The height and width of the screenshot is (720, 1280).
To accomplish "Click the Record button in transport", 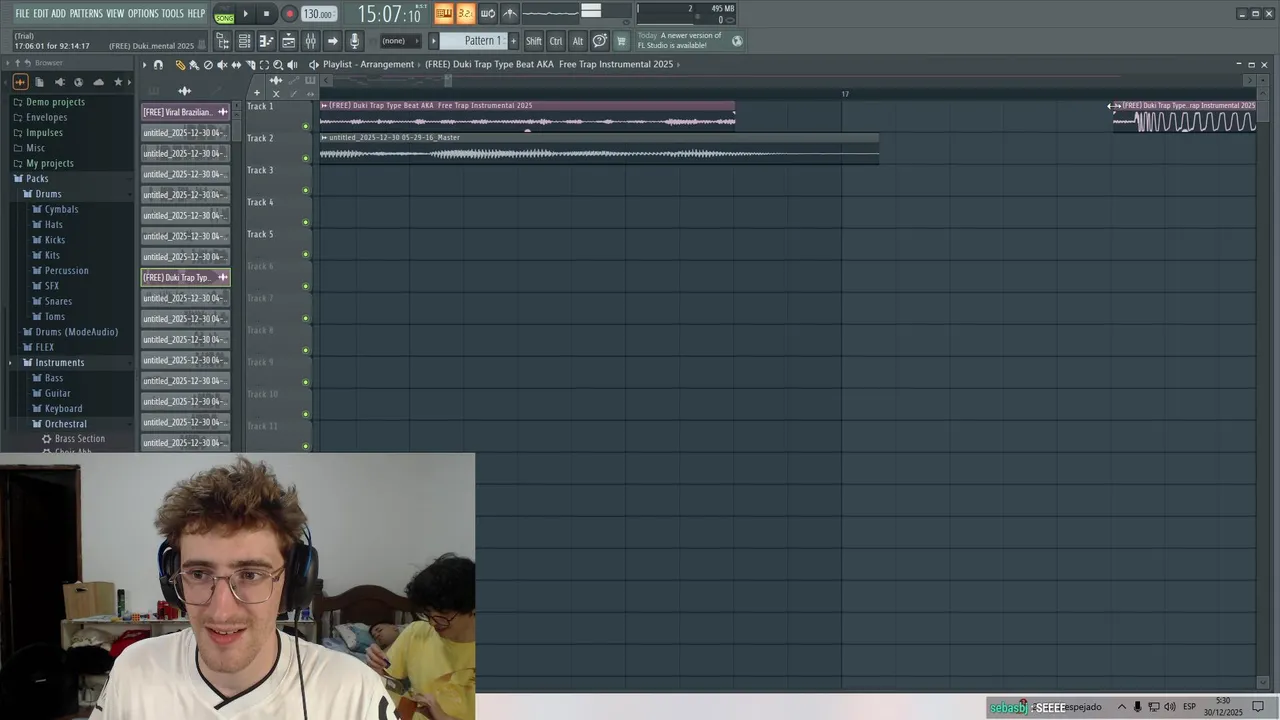I will pos(289,14).
